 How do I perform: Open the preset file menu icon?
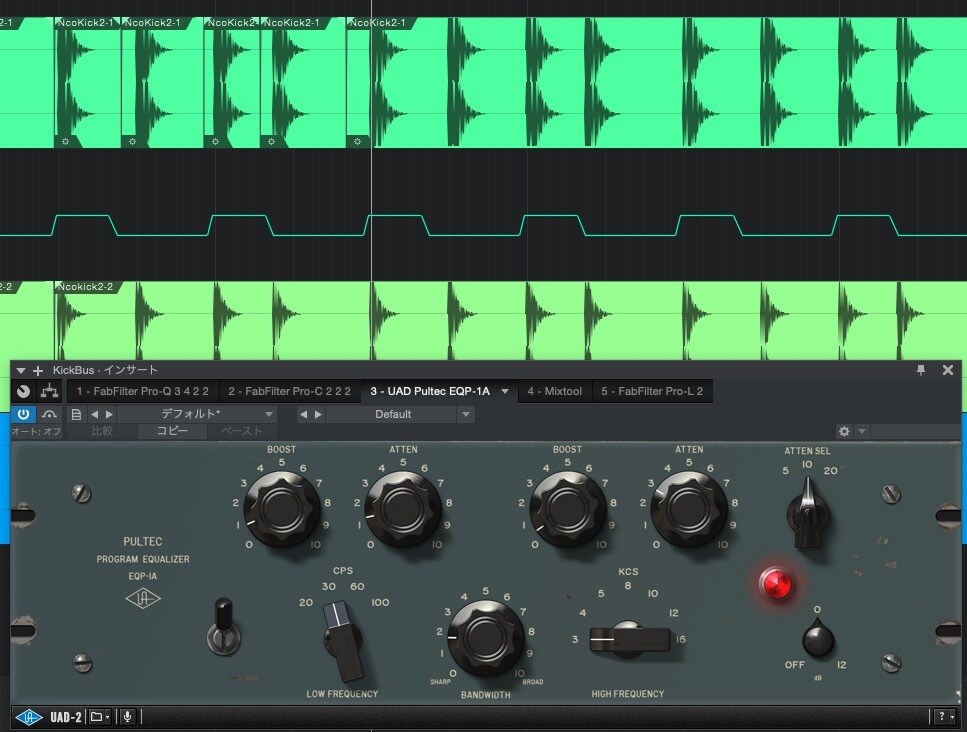[x=76, y=414]
